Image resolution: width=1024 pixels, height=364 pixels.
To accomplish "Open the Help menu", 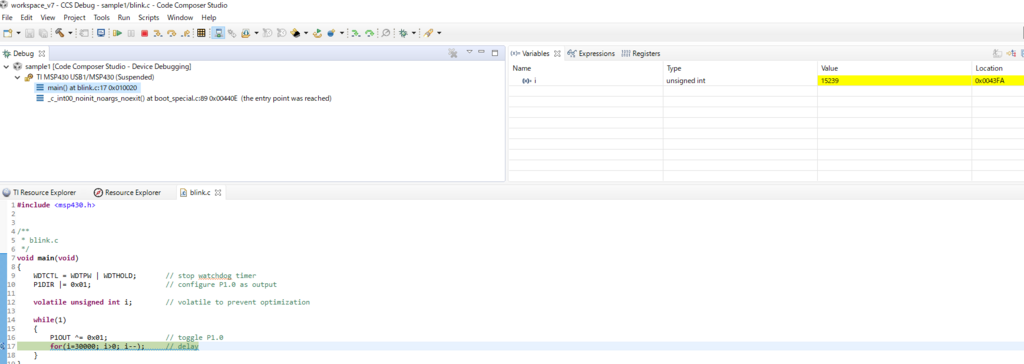I will [209, 18].
